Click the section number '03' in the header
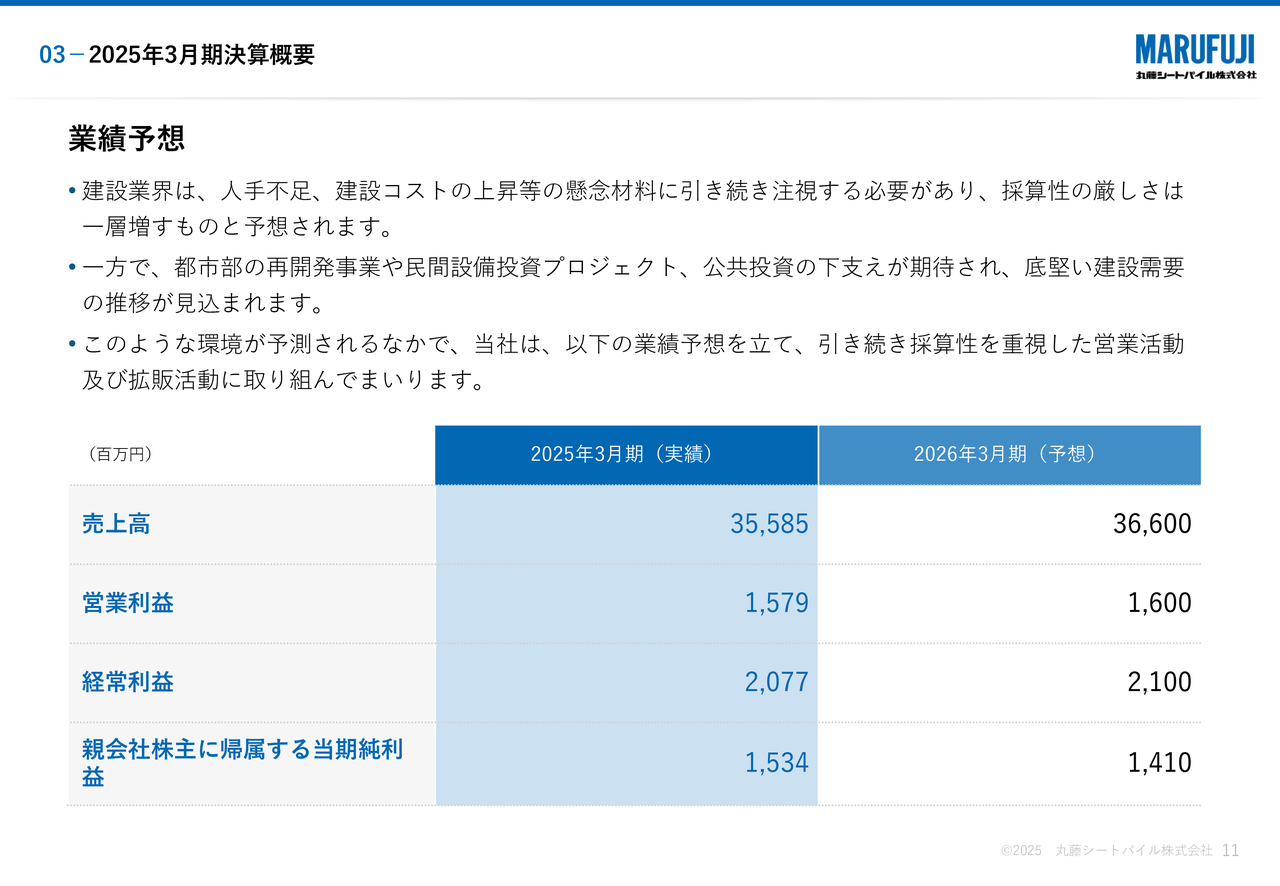This screenshot has height=886, width=1280. [52, 55]
